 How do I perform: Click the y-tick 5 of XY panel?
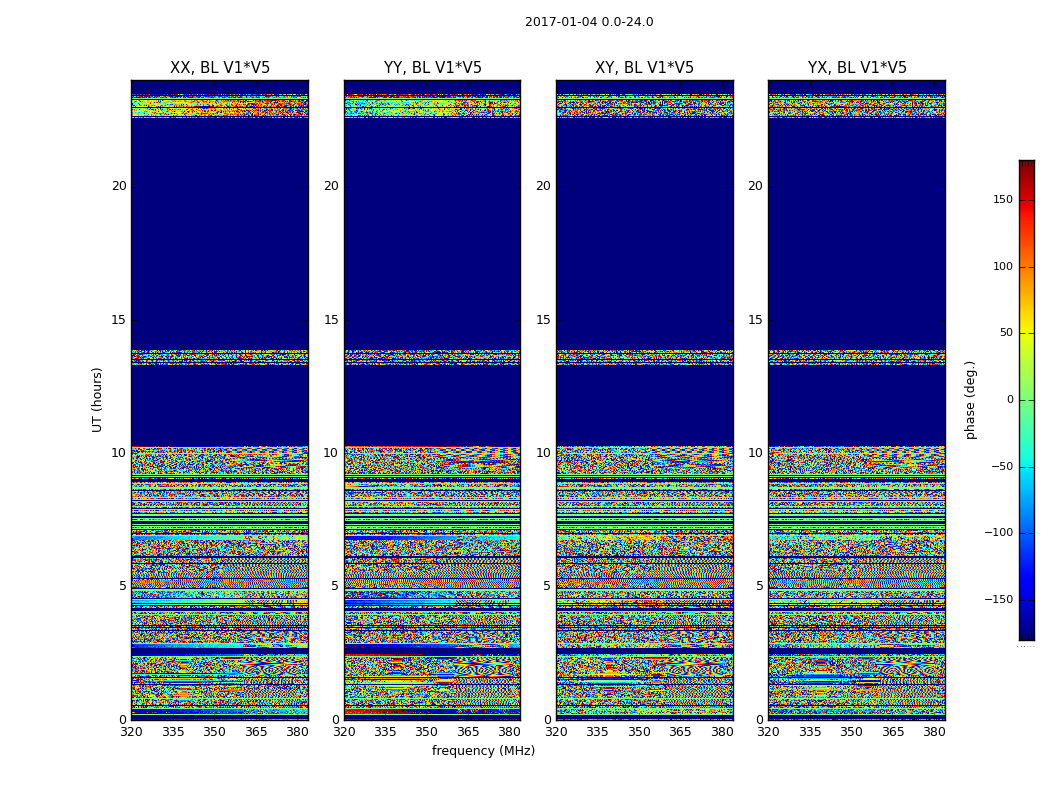click(x=547, y=586)
